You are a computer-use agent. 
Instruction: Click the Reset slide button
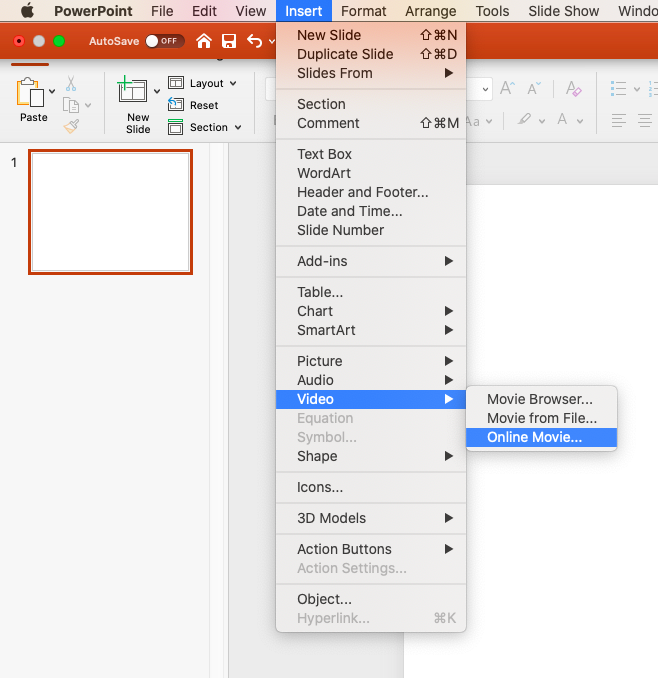(x=193, y=105)
